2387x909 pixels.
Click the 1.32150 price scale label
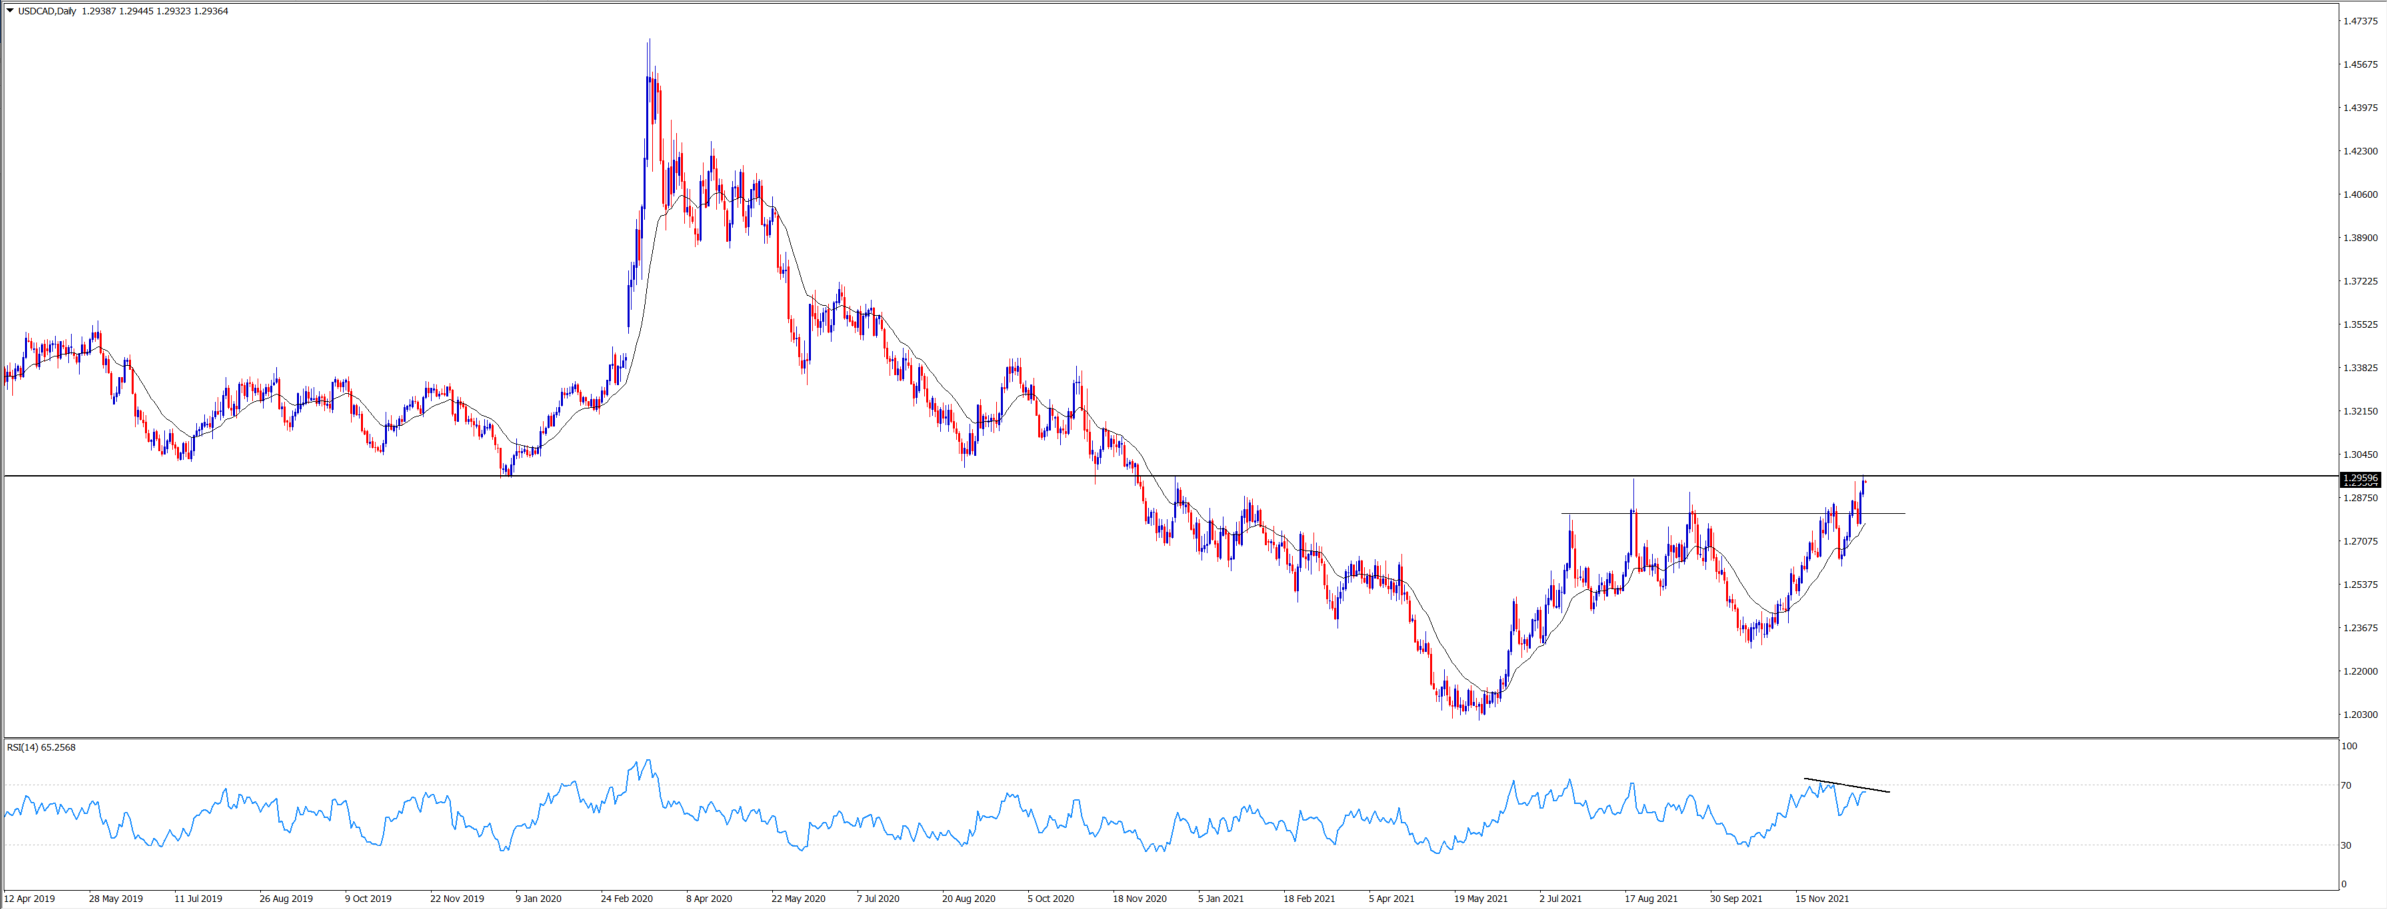(x=2360, y=411)
